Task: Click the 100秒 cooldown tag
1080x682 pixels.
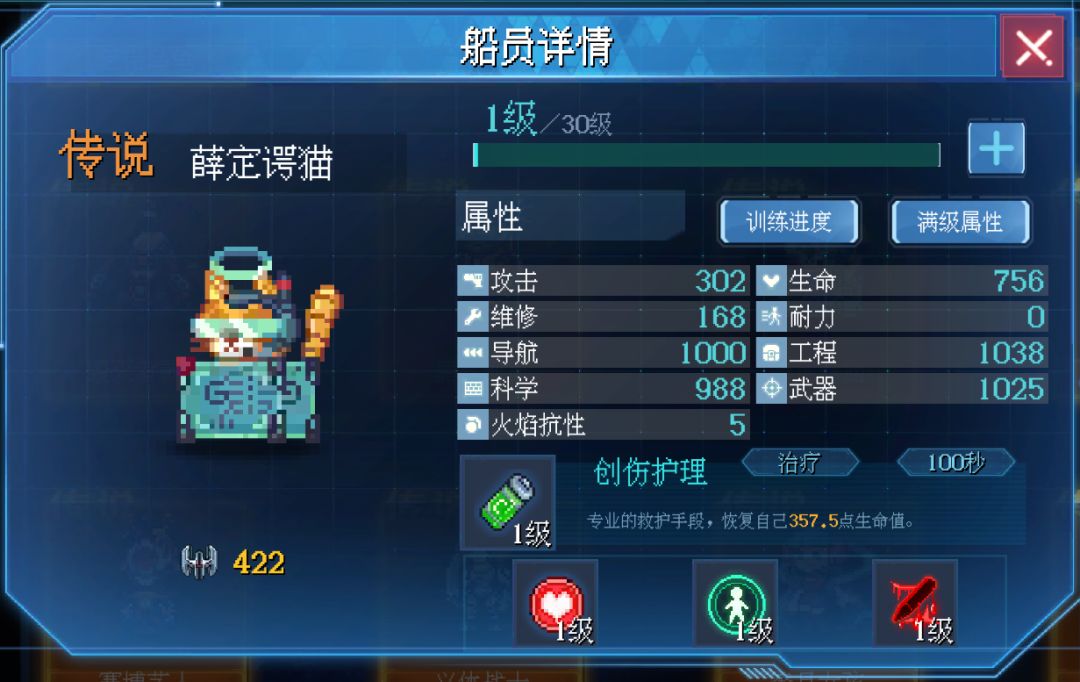Action: point(956,462)
